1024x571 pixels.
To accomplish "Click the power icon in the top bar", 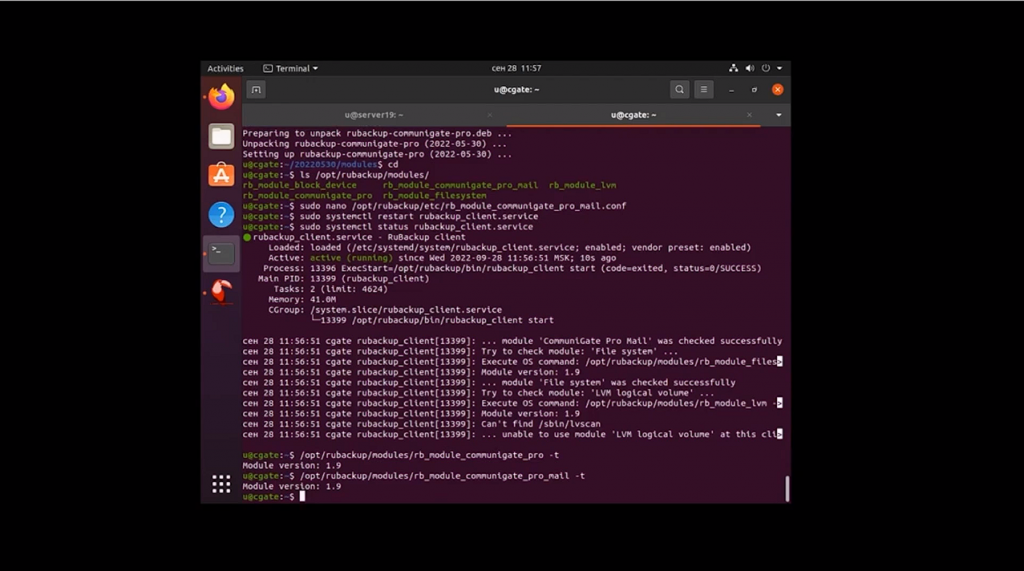I will click(x=765, y=68).
